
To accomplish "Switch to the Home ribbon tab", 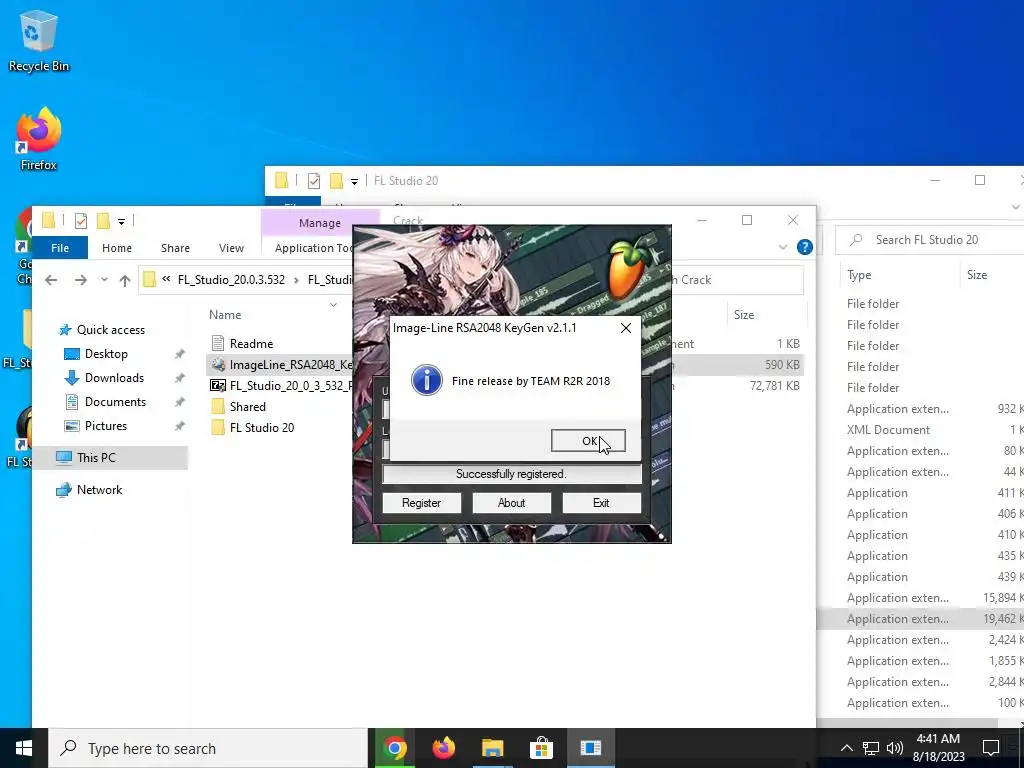I will point(117,248).
